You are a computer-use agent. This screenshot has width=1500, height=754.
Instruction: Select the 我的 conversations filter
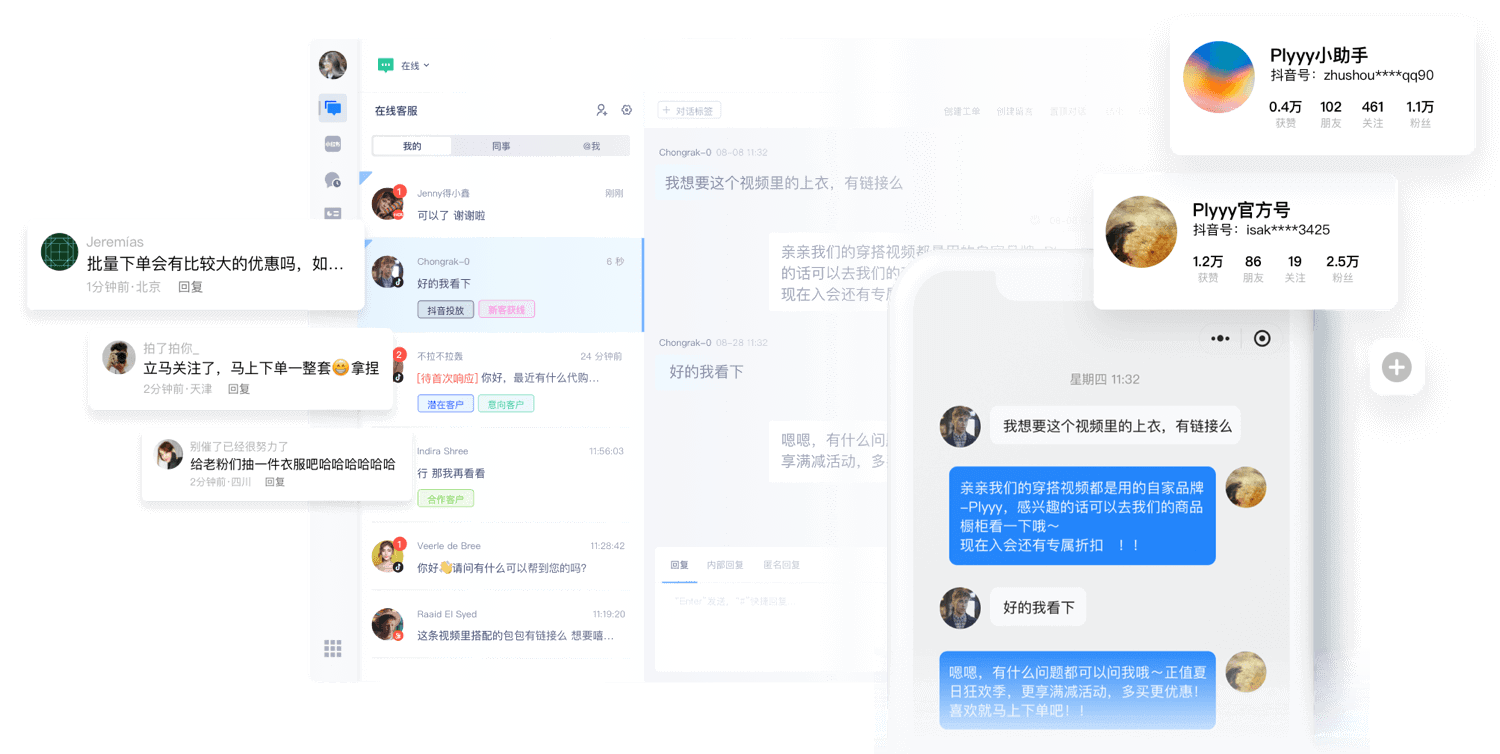point(412,146)
